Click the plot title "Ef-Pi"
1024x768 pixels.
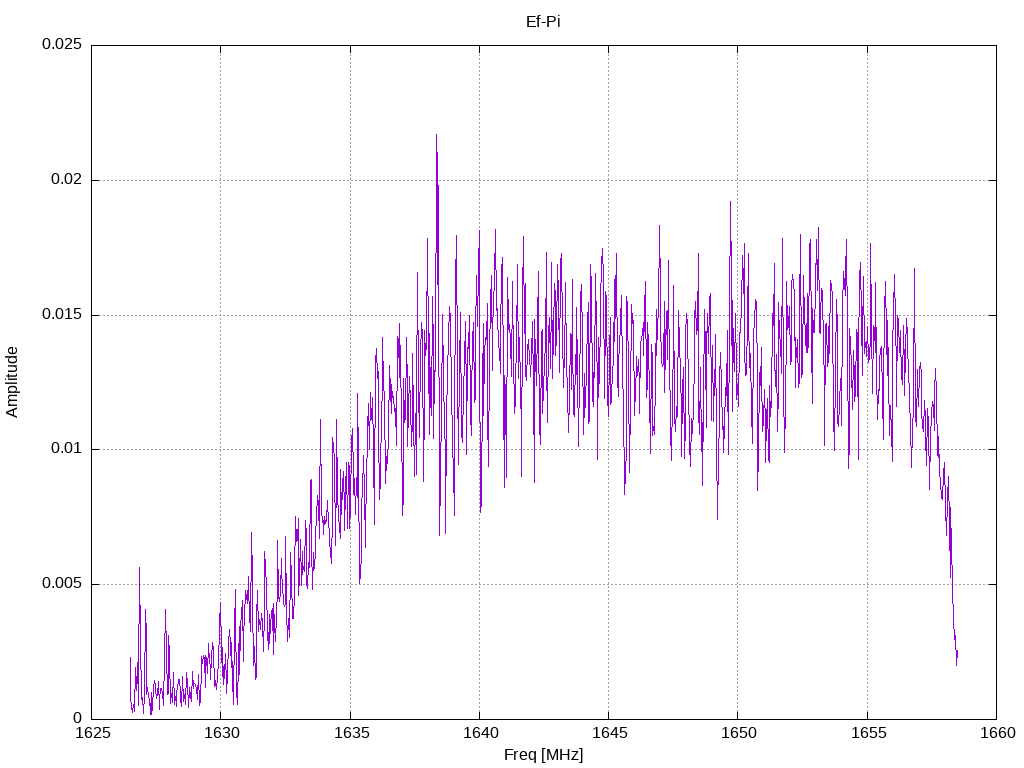pos(543,22)
